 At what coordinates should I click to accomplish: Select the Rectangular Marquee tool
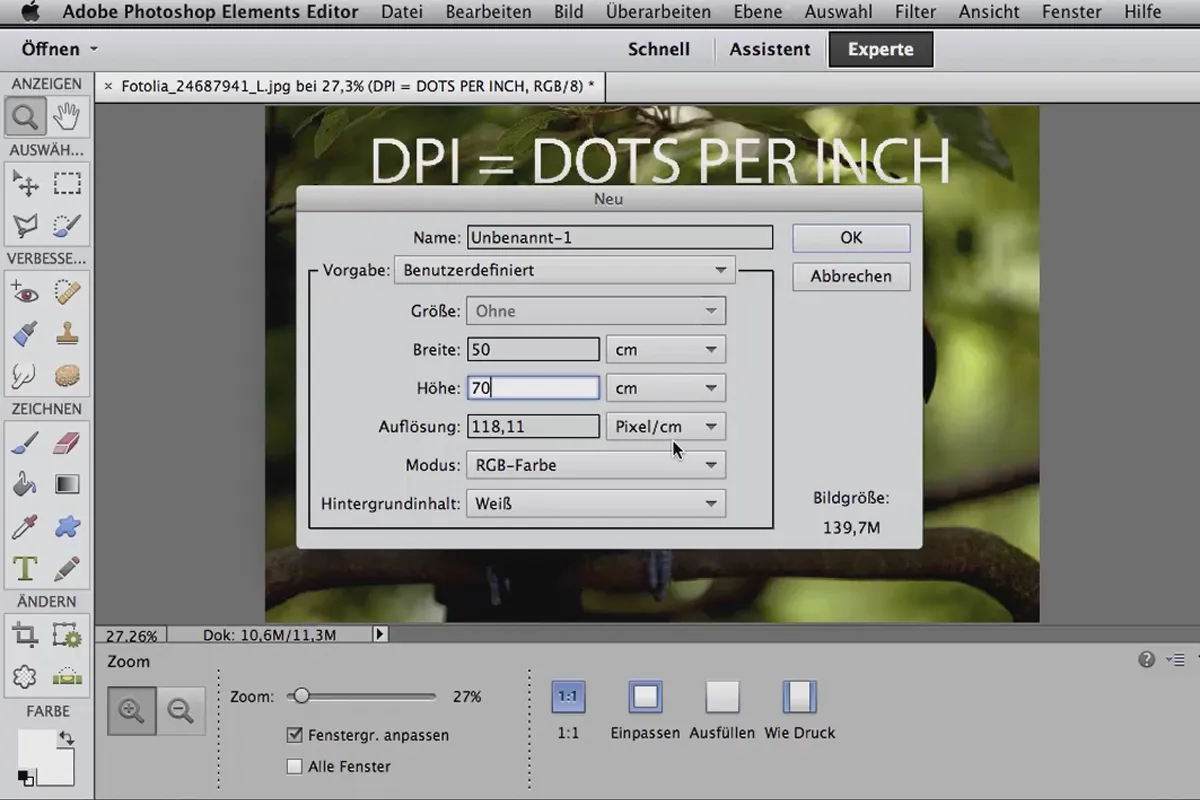coord(67,183)
